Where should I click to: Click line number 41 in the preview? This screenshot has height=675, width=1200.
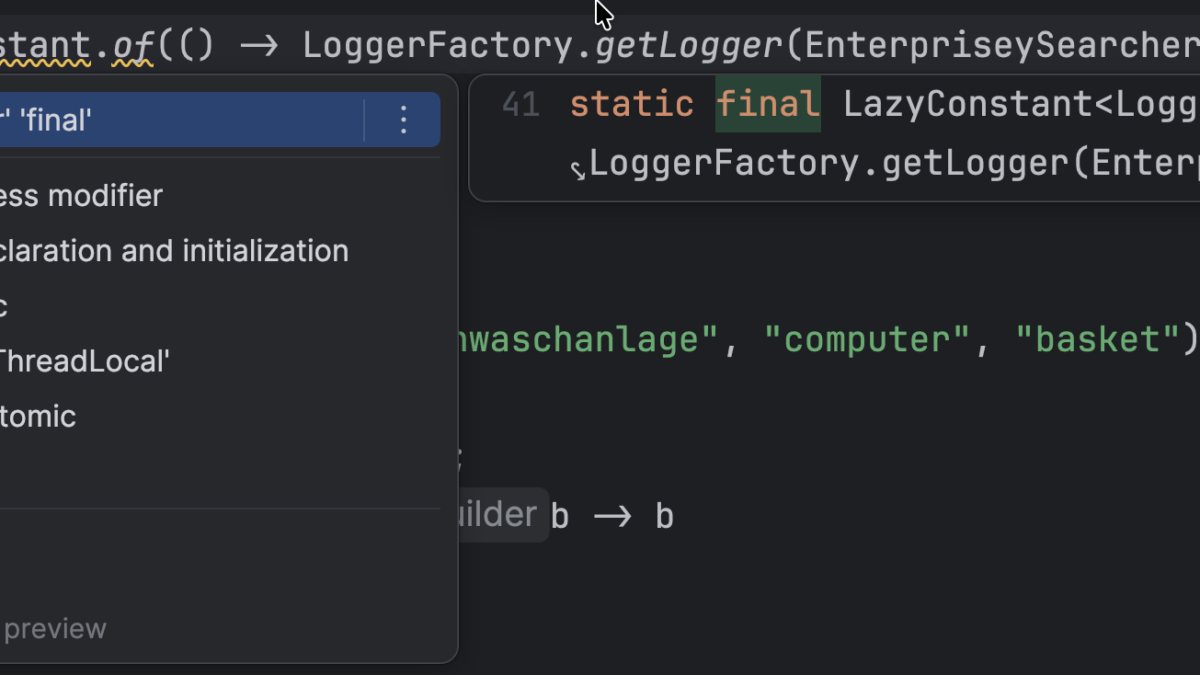(x=520, y=104)
